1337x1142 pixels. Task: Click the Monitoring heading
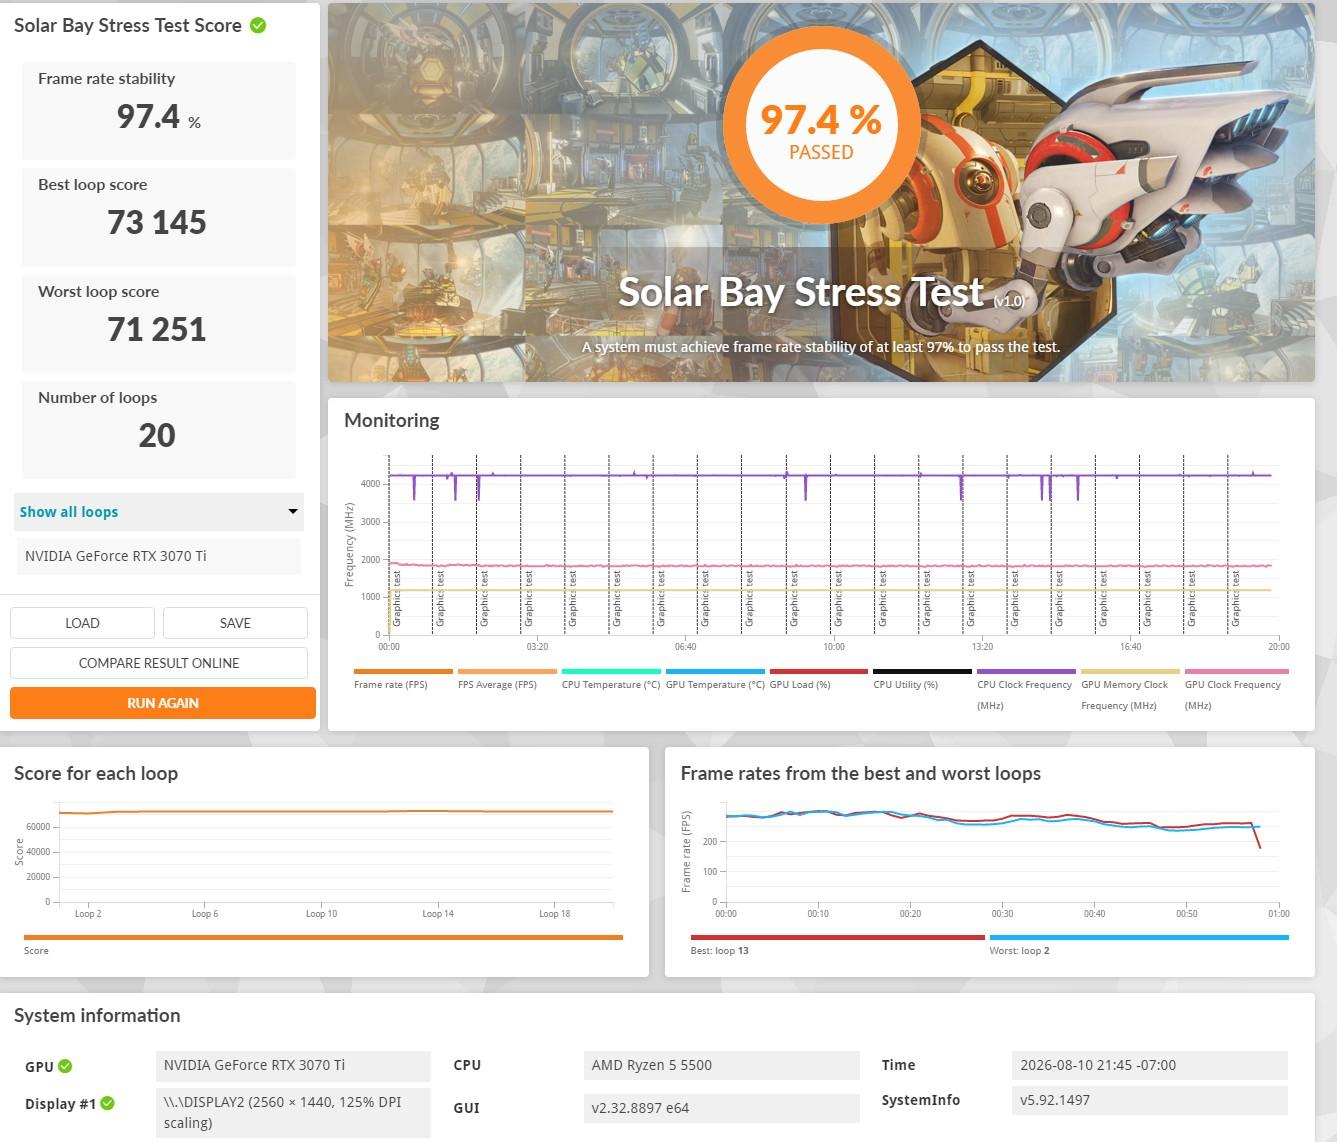click(392, 420)
